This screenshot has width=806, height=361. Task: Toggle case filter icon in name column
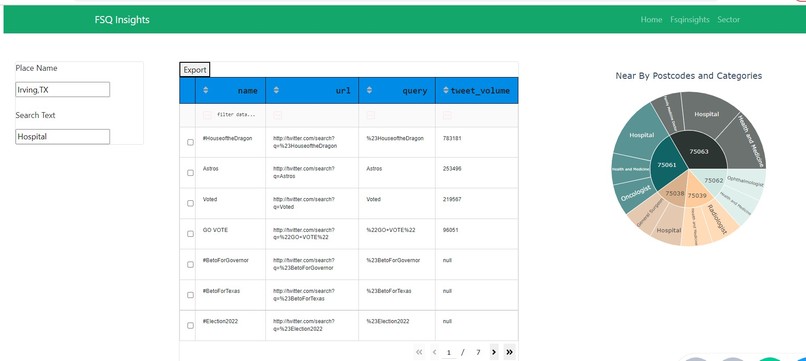coord(207,115)
